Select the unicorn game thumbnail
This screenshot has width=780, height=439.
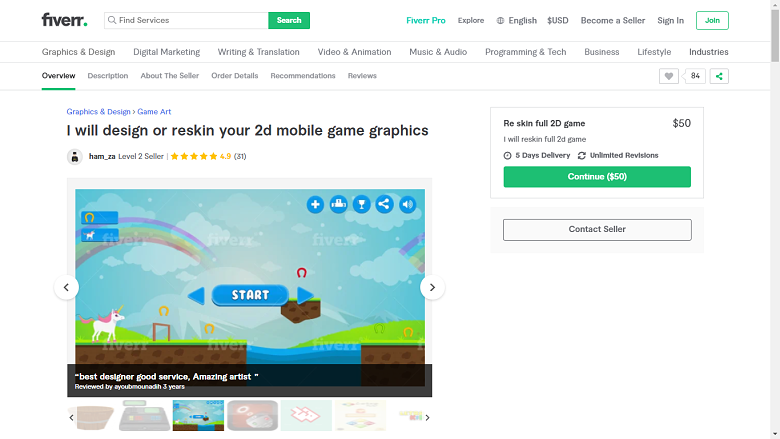coord(198,416)
